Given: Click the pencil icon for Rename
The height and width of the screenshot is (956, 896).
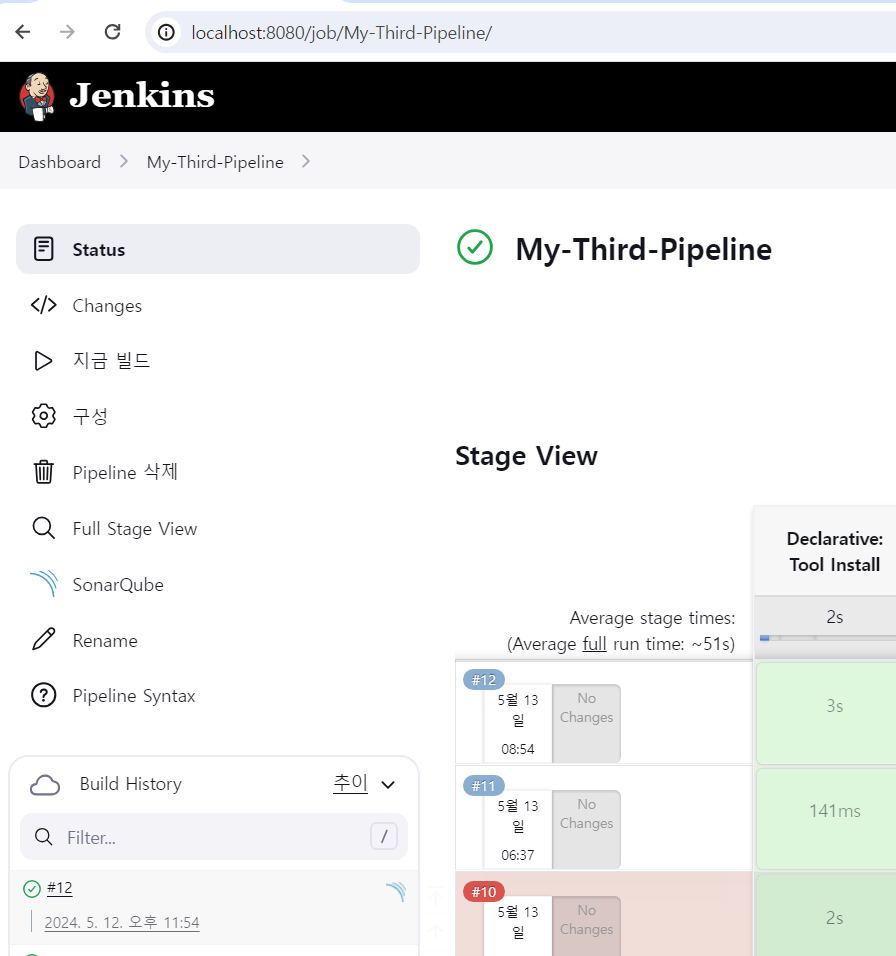Looking at the screenshot, I should pos(43,640).
